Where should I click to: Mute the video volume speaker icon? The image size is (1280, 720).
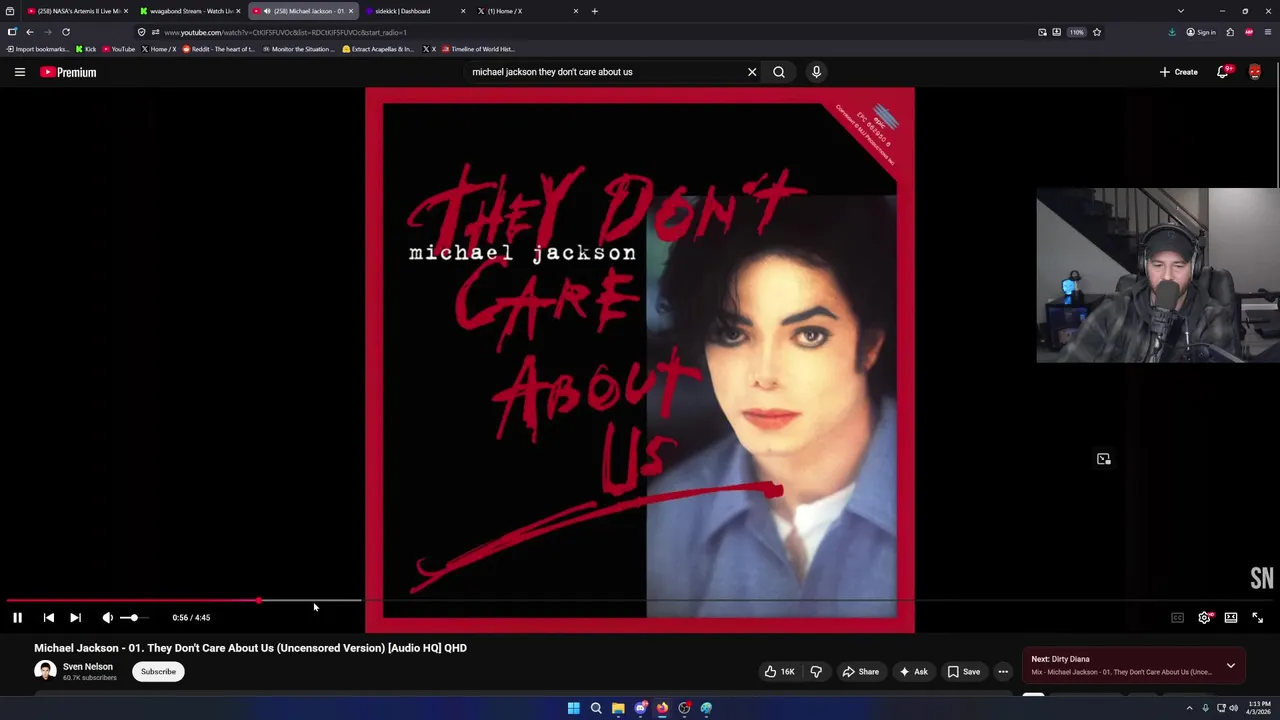coord(107,618)
